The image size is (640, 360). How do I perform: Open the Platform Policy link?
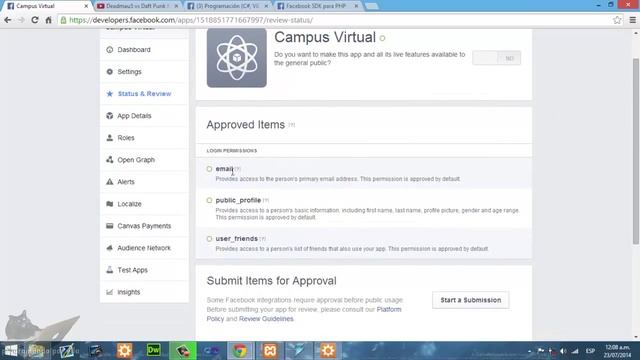pyautogui.click(x=304, y=314)
